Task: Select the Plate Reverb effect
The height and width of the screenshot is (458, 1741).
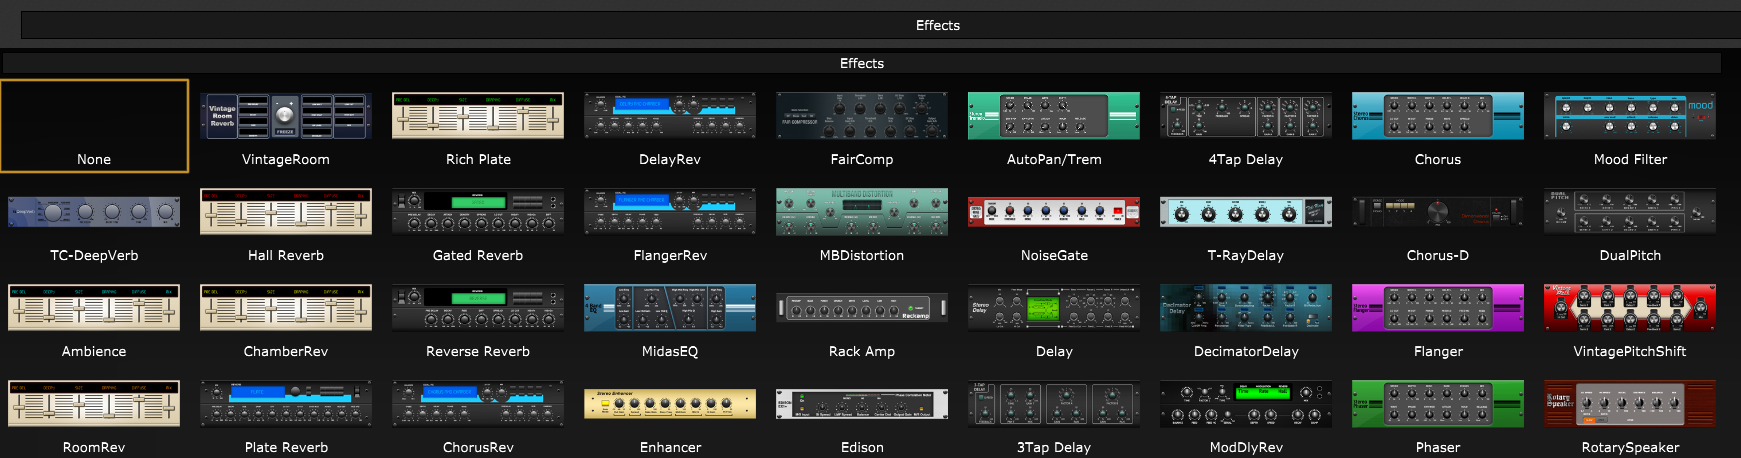Action: click(286, 413)
